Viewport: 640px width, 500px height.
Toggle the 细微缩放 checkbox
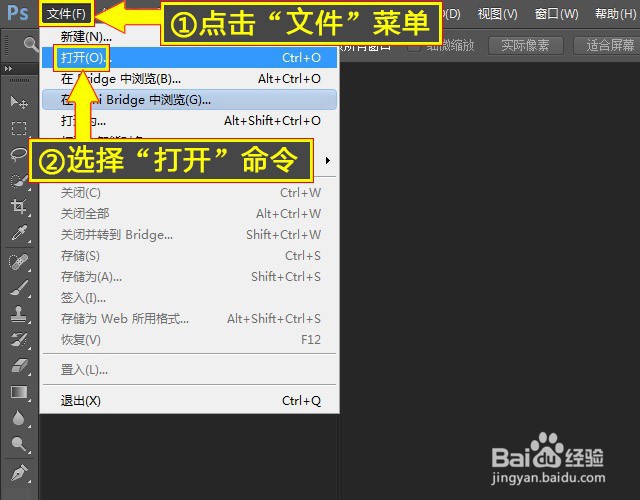[x=414, y=46]
